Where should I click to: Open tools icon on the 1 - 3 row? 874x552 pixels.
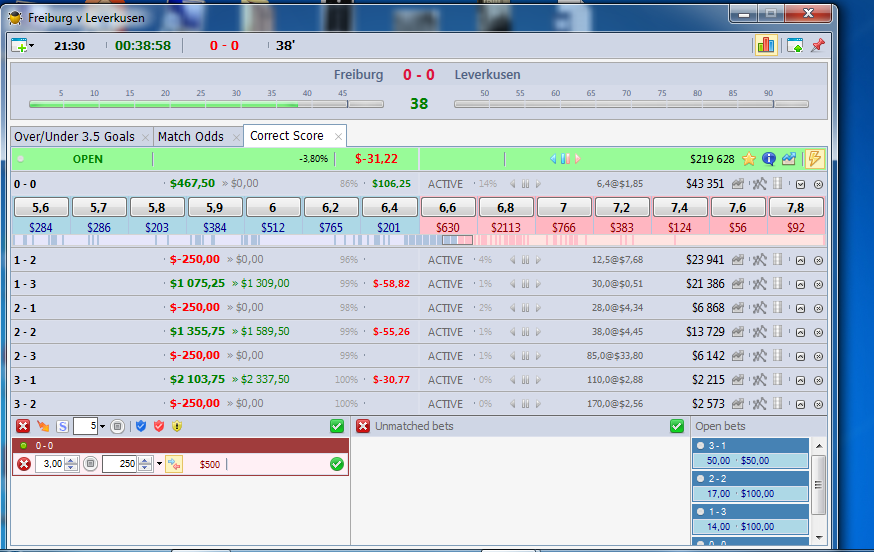tap(759, 284)
